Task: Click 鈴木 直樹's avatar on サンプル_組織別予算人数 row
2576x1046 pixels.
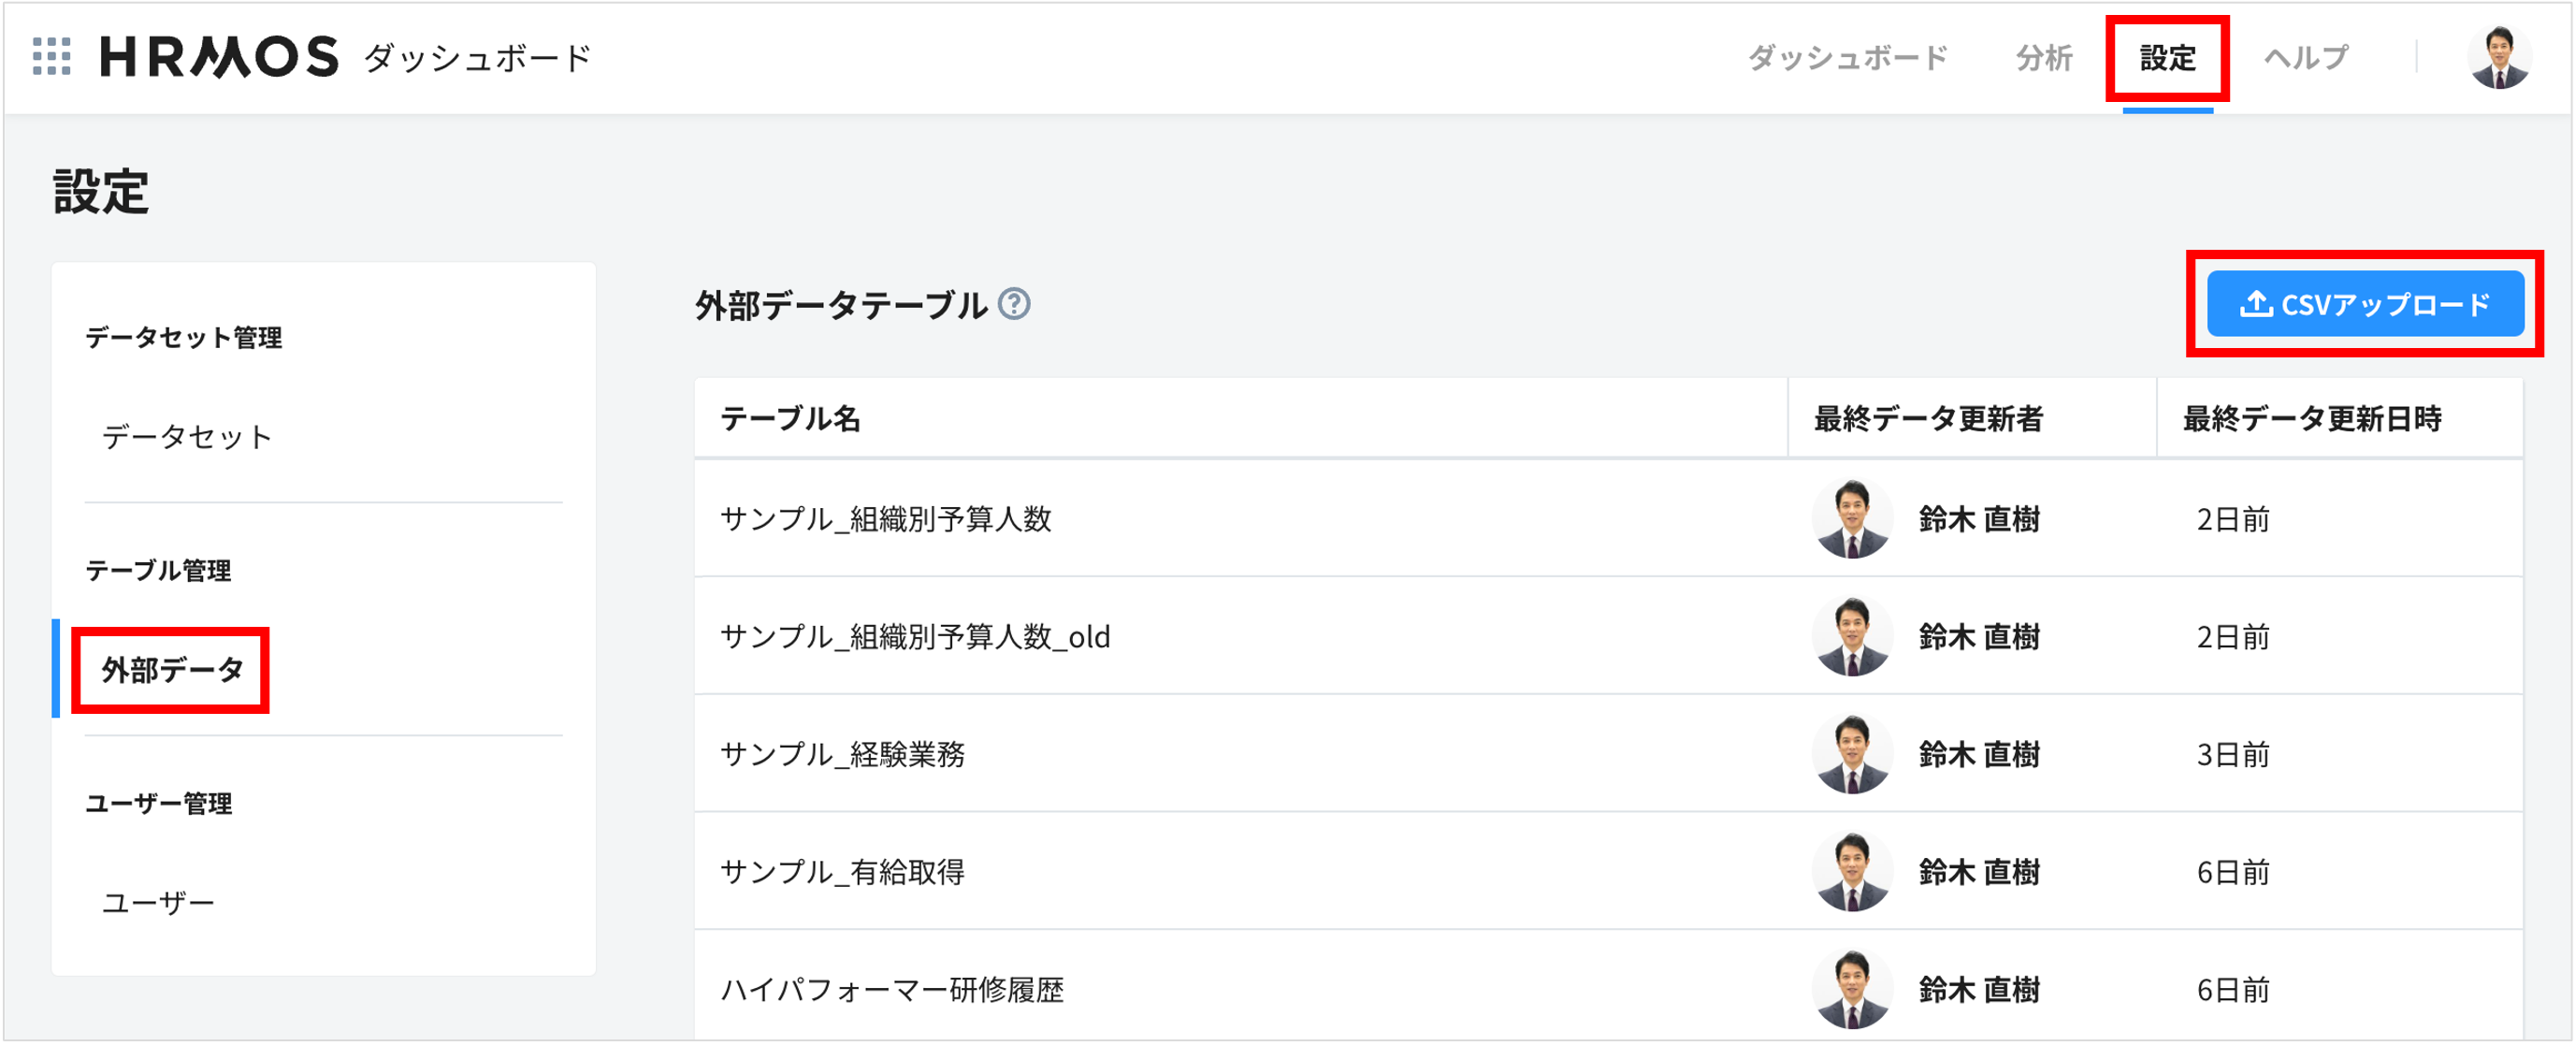Action: [x=1855, y=518]
